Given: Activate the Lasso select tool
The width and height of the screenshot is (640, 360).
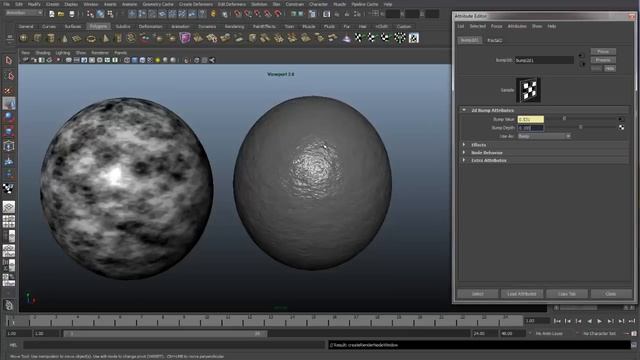Looking at the screenshot, I should point(9,76).
